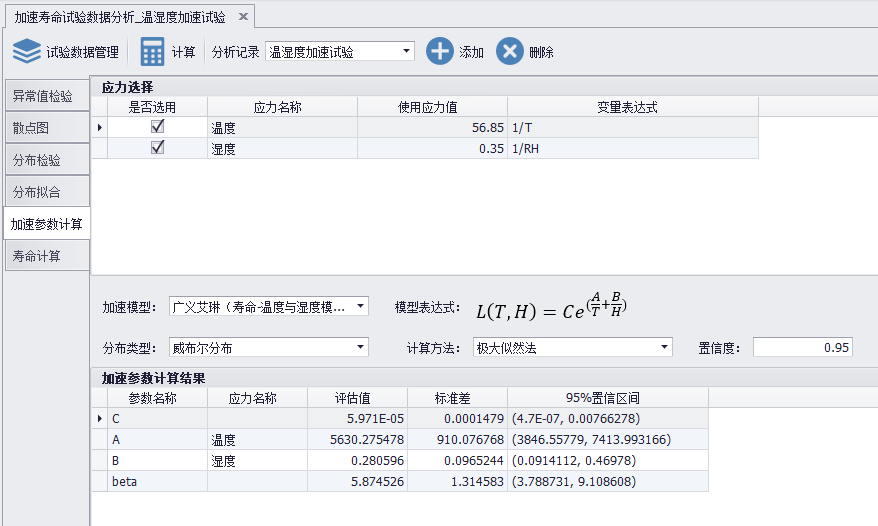Switch to the 分布拟合 tab
The width and height of the screenshot is (878, 526).
47,192
